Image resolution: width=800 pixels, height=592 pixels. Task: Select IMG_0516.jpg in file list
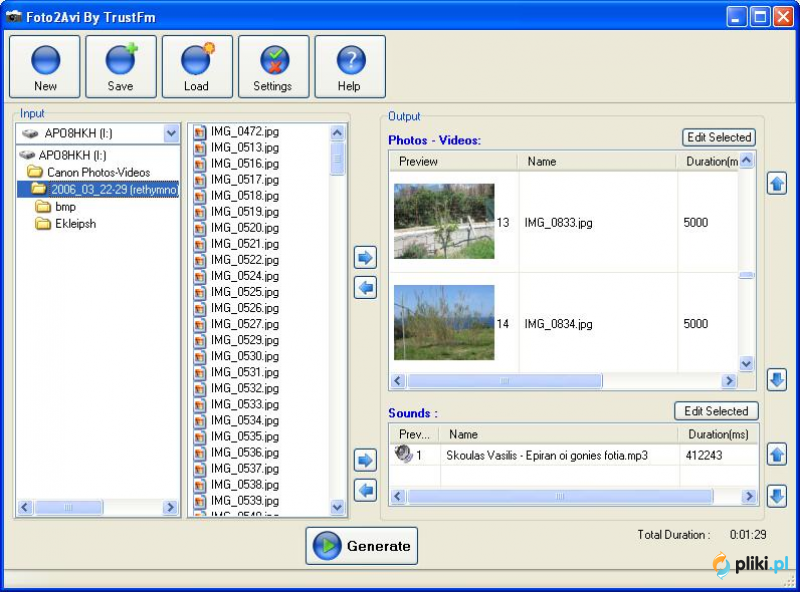click(x=245, y=164)
